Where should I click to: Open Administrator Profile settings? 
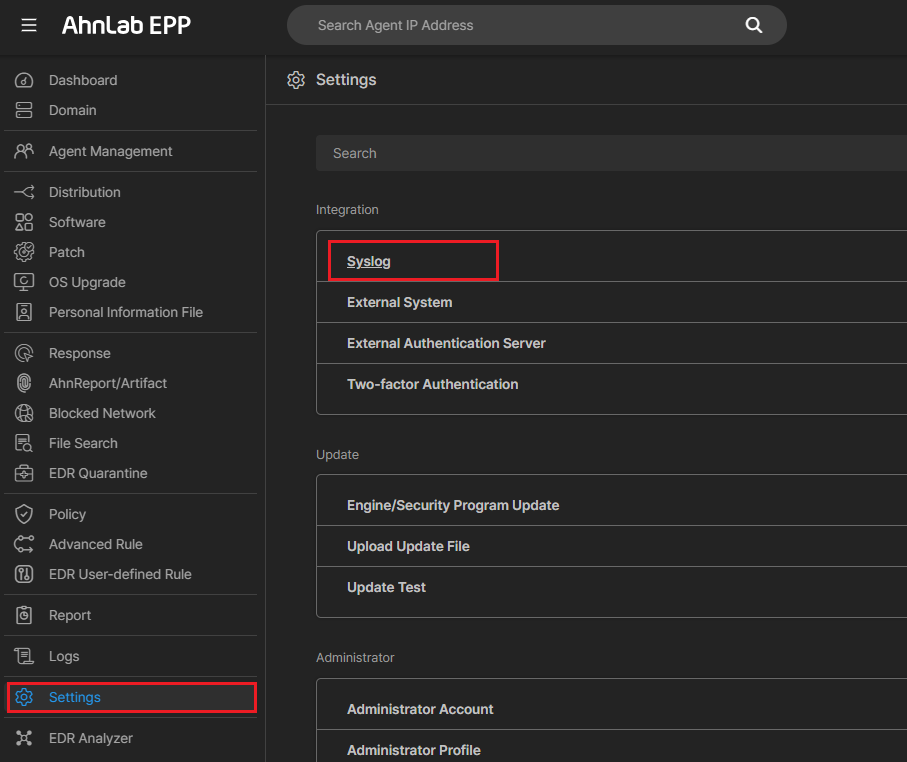414,750
